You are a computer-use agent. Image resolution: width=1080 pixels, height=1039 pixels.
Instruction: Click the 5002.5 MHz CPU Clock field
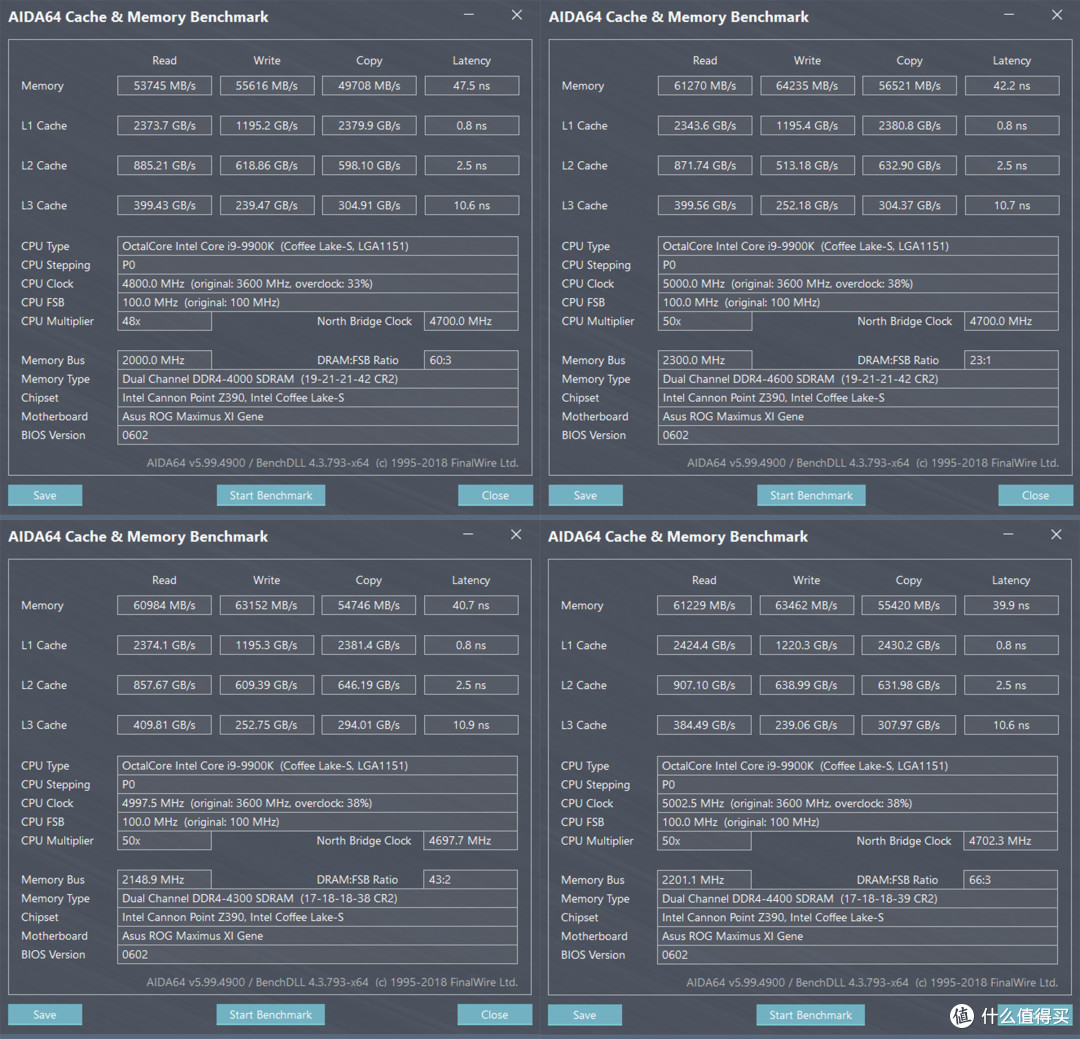pyautogui.click(x=858, y=803)
